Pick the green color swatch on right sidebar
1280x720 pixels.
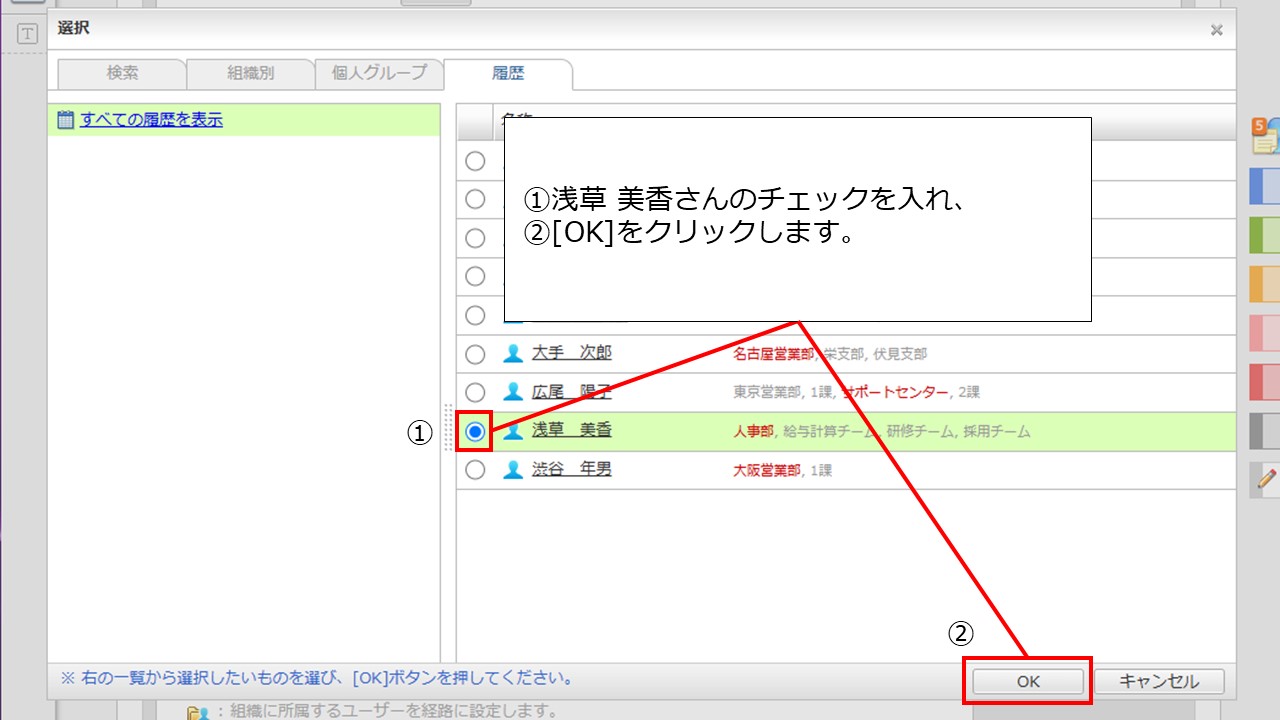(x=1265, y=235)
